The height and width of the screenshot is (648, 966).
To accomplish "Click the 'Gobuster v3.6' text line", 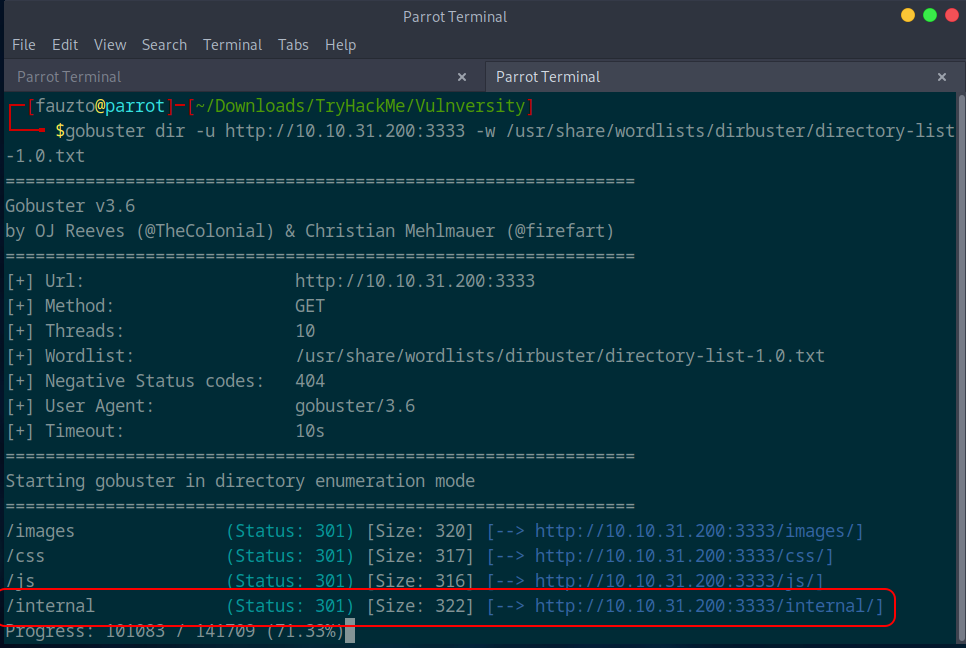I will [70, 206].
